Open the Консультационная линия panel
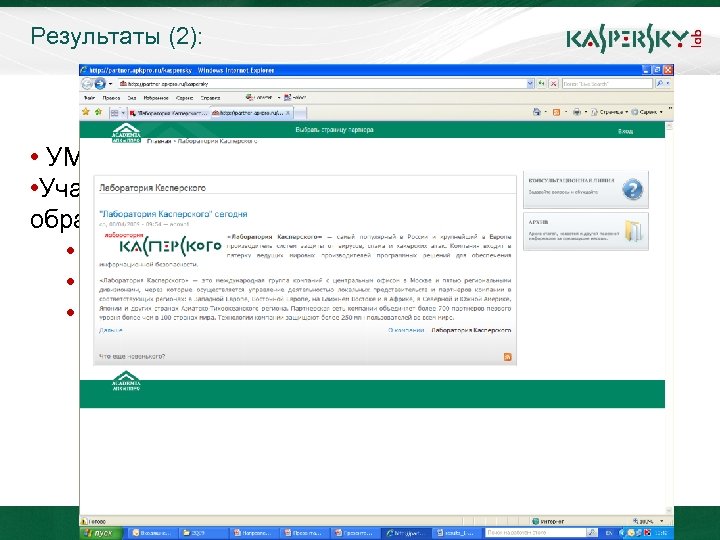The height and width of the screenshot is (540, 720). [586, 190]
